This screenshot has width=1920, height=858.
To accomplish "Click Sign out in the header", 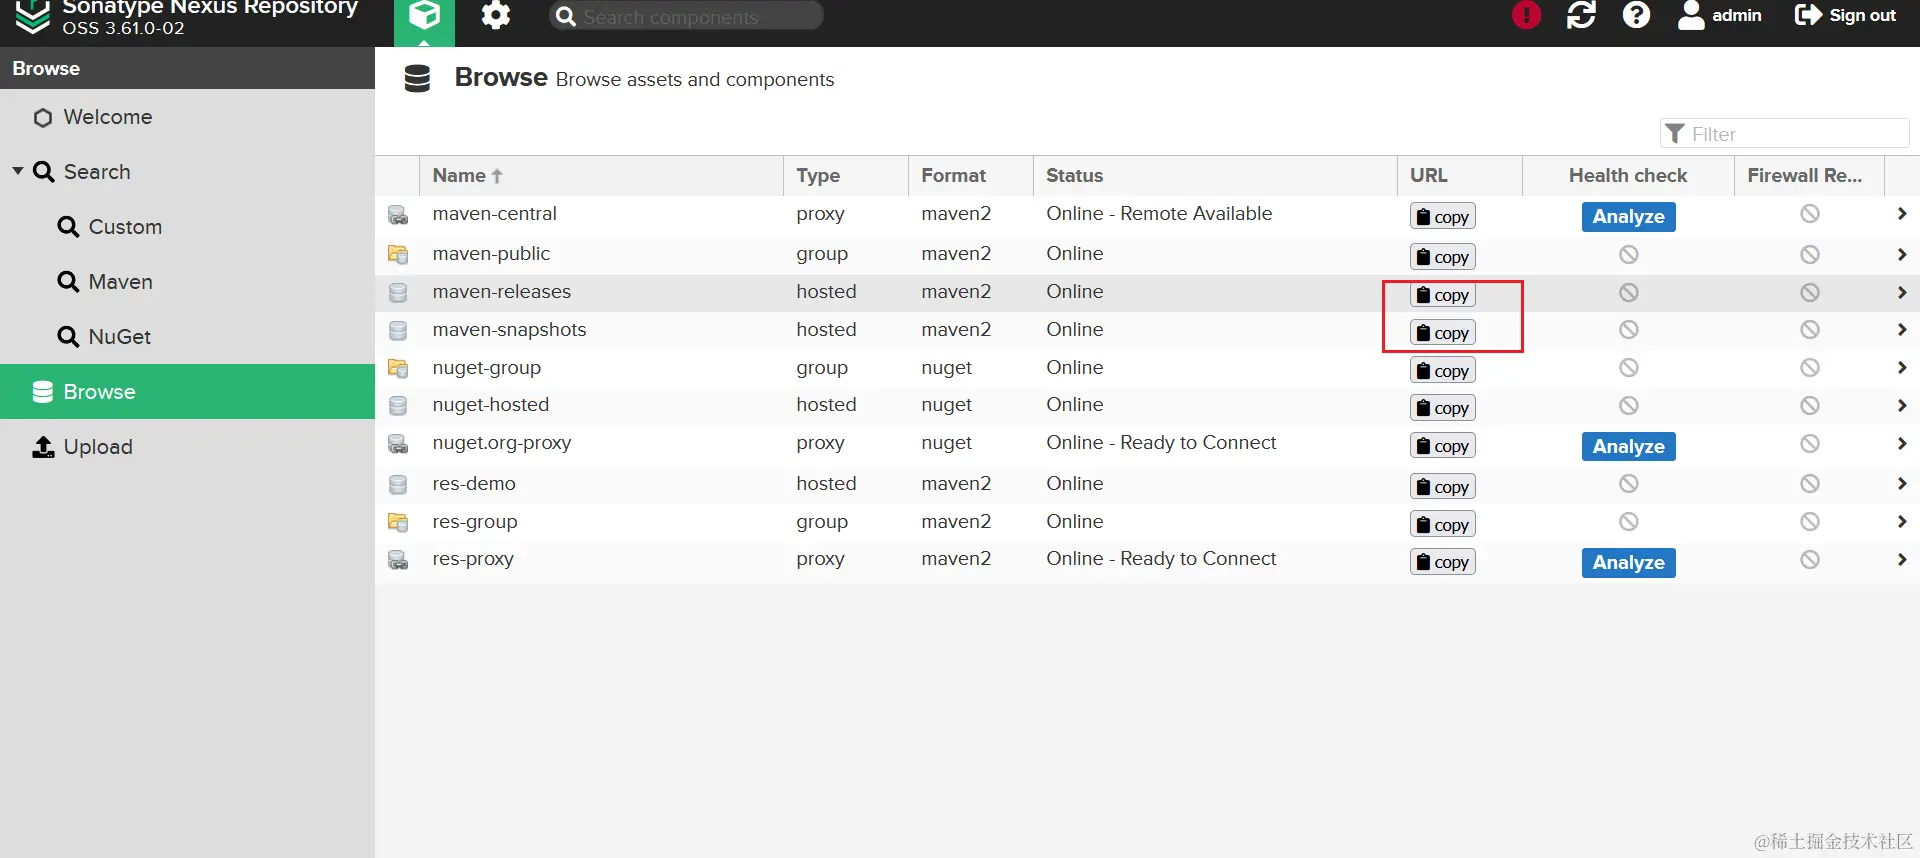I will 1846,15.
